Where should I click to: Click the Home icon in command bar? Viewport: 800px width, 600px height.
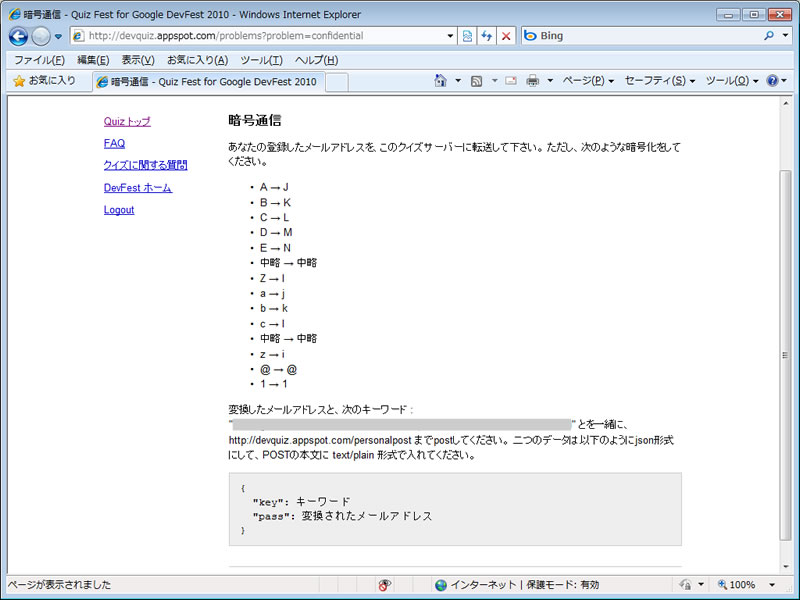pyautogui.click(x=440, y=81)
